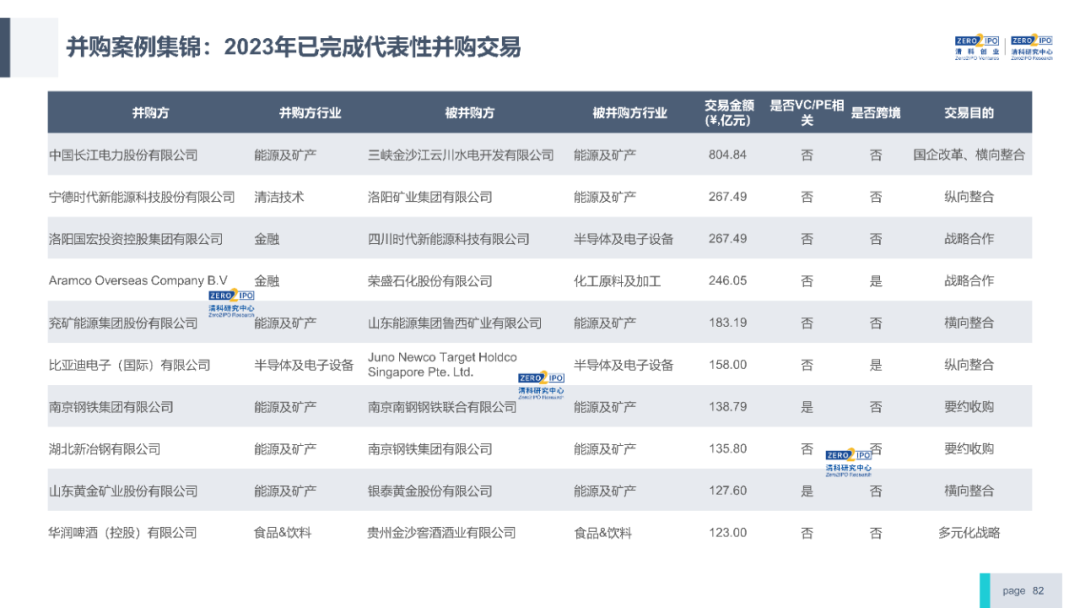
Task: Click the 多元化战略 purpose cell
Action: tap(968, 533)
